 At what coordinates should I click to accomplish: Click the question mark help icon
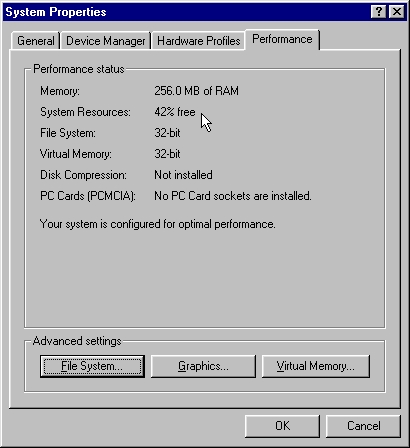(379, 12)
